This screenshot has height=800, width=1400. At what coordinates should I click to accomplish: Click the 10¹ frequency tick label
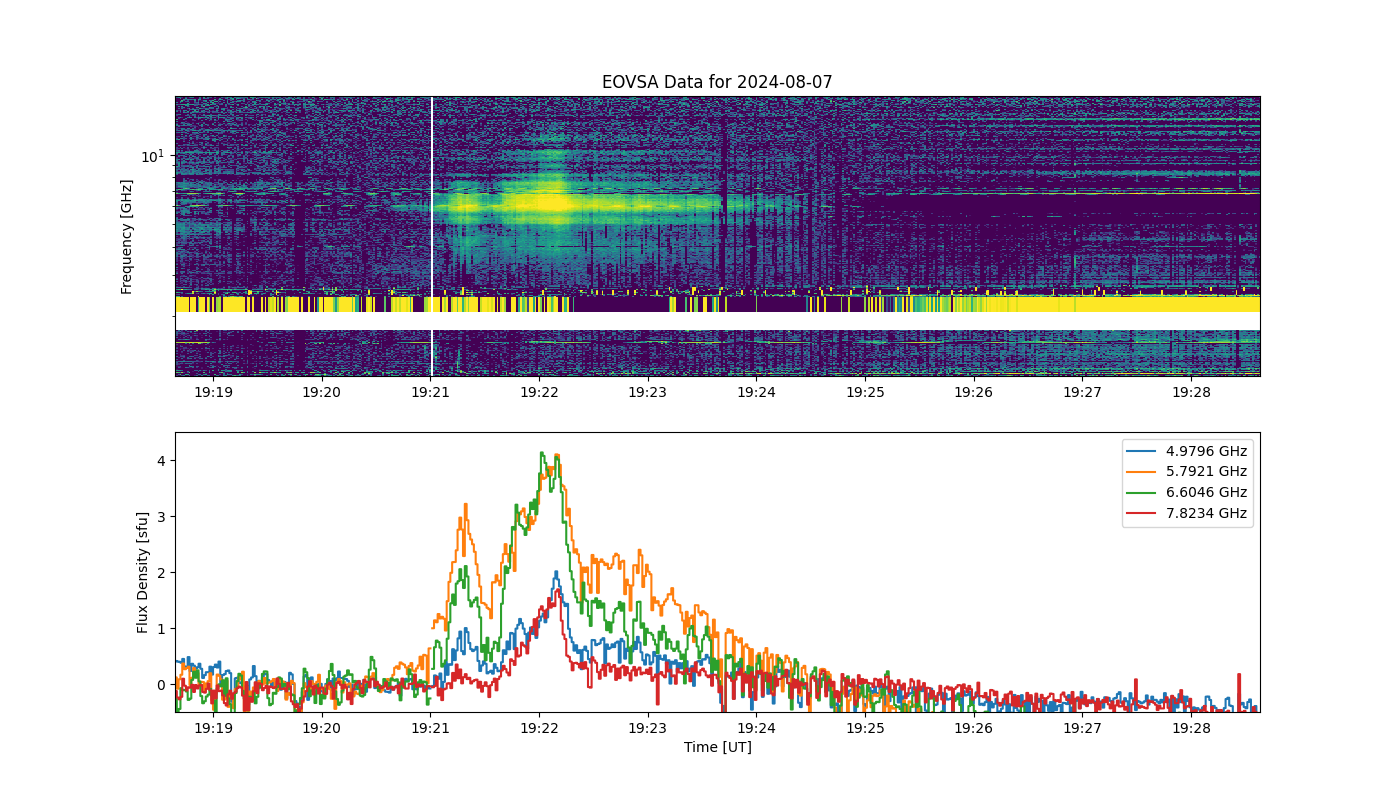click(x=152, y=156)
